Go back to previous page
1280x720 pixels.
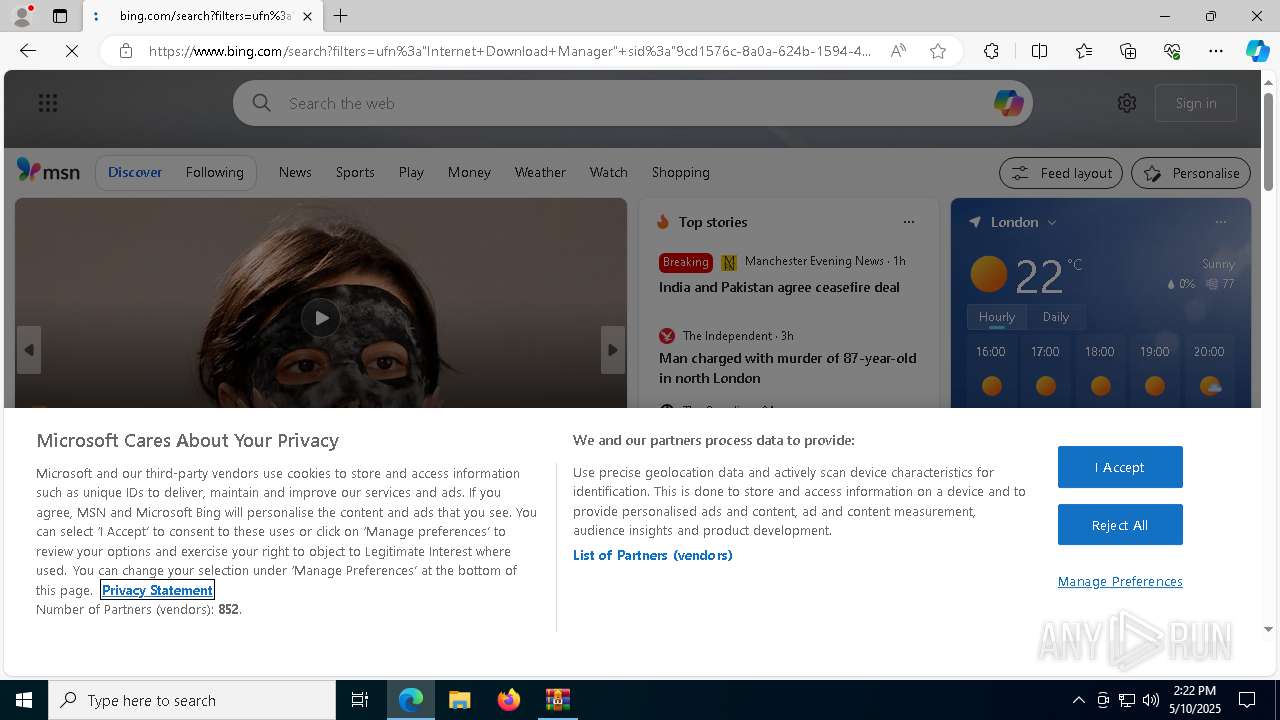pyautogui.click(x=28, y=51)
